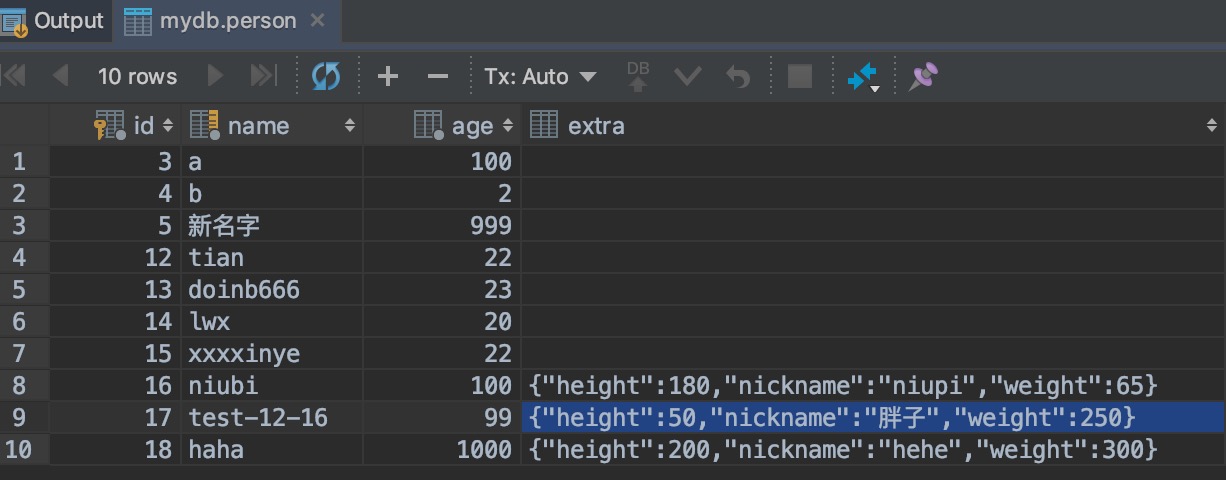Delete selected row with minus icon

pyautogui.click(x=438, y=76)
